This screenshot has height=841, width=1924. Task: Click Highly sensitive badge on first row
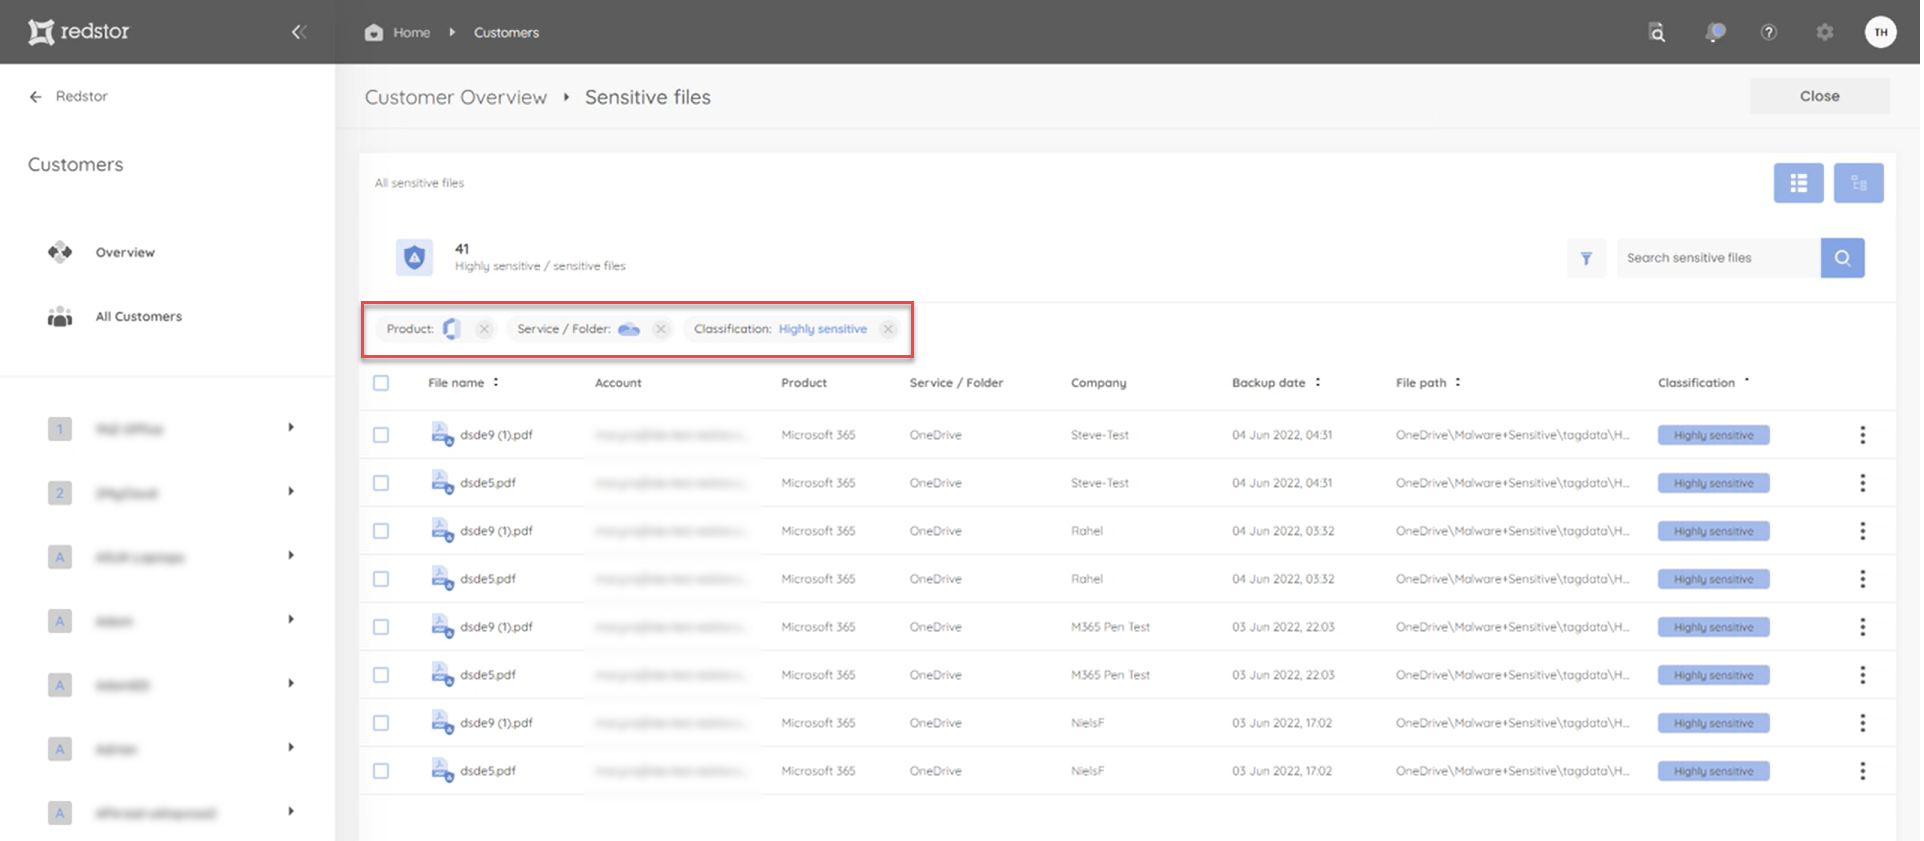(1713, 435)
